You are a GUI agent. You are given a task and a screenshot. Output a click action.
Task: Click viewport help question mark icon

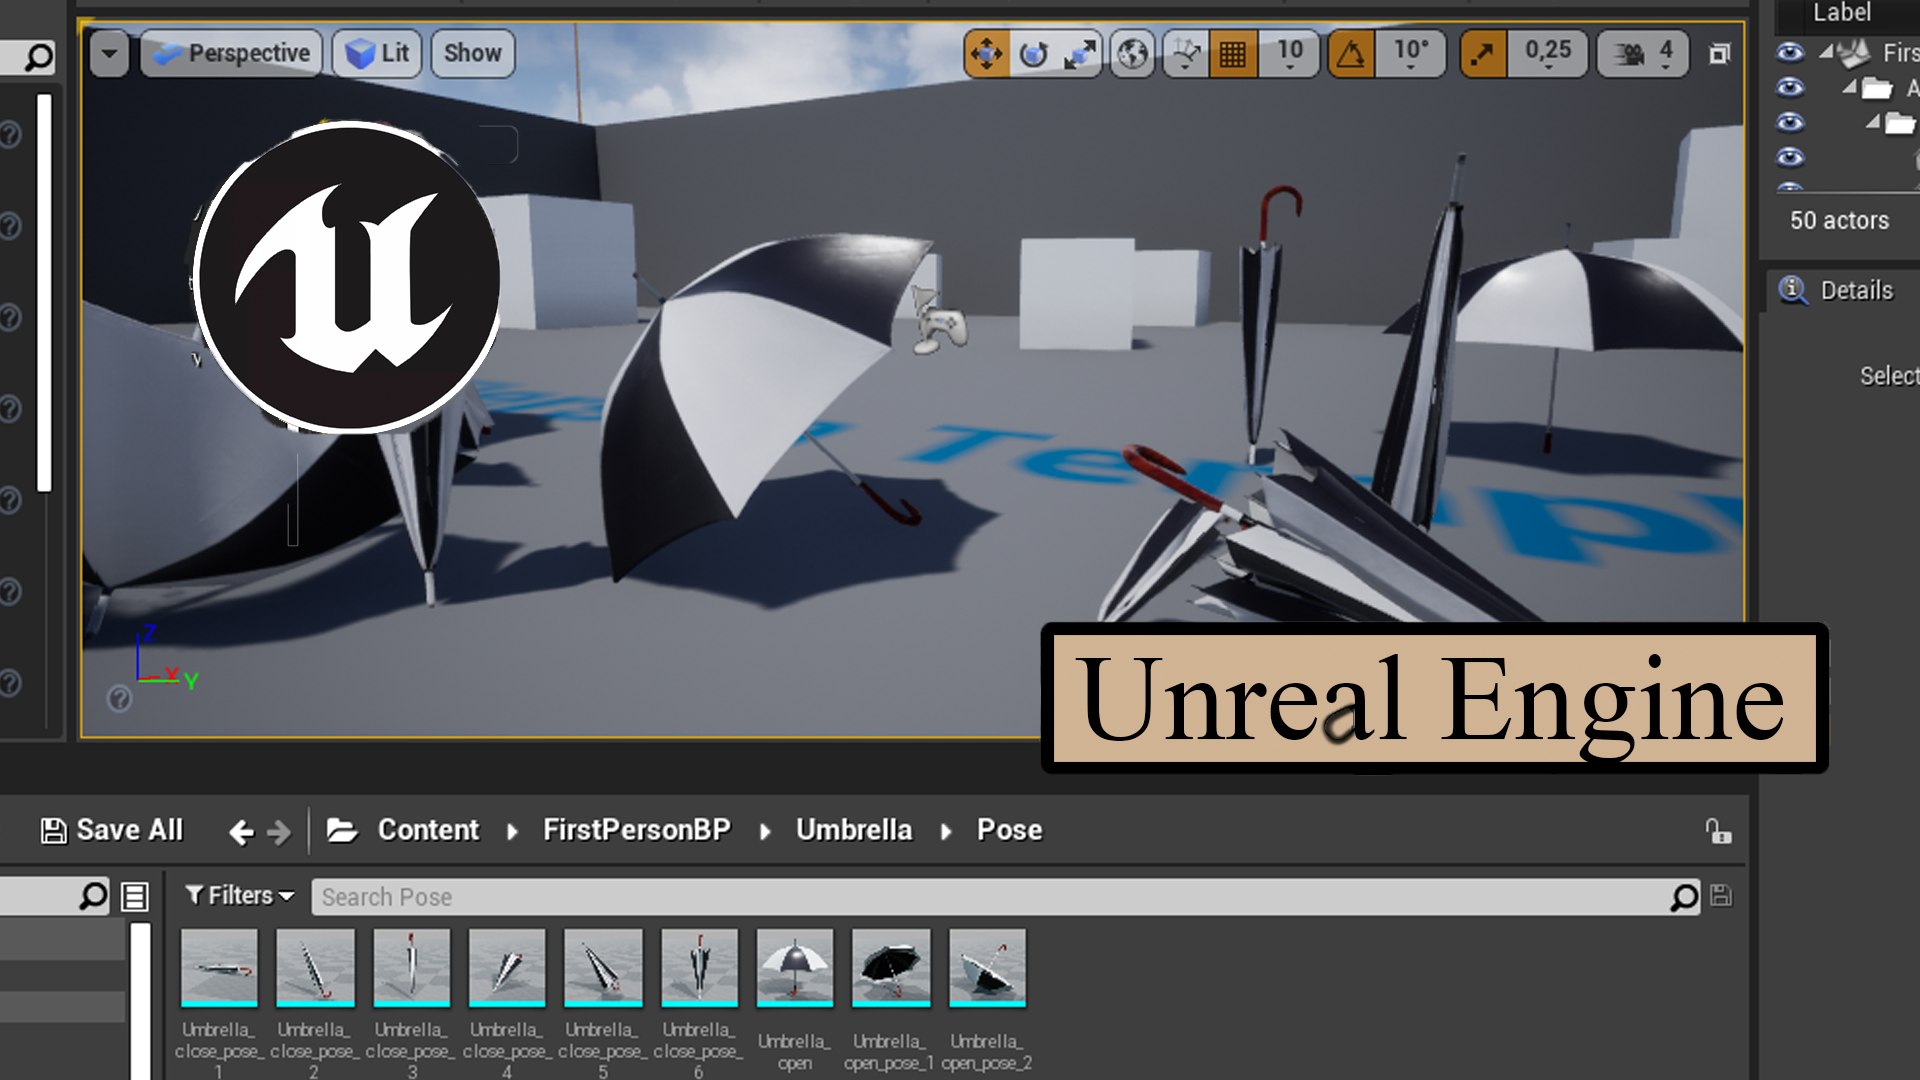coord(119,698)
